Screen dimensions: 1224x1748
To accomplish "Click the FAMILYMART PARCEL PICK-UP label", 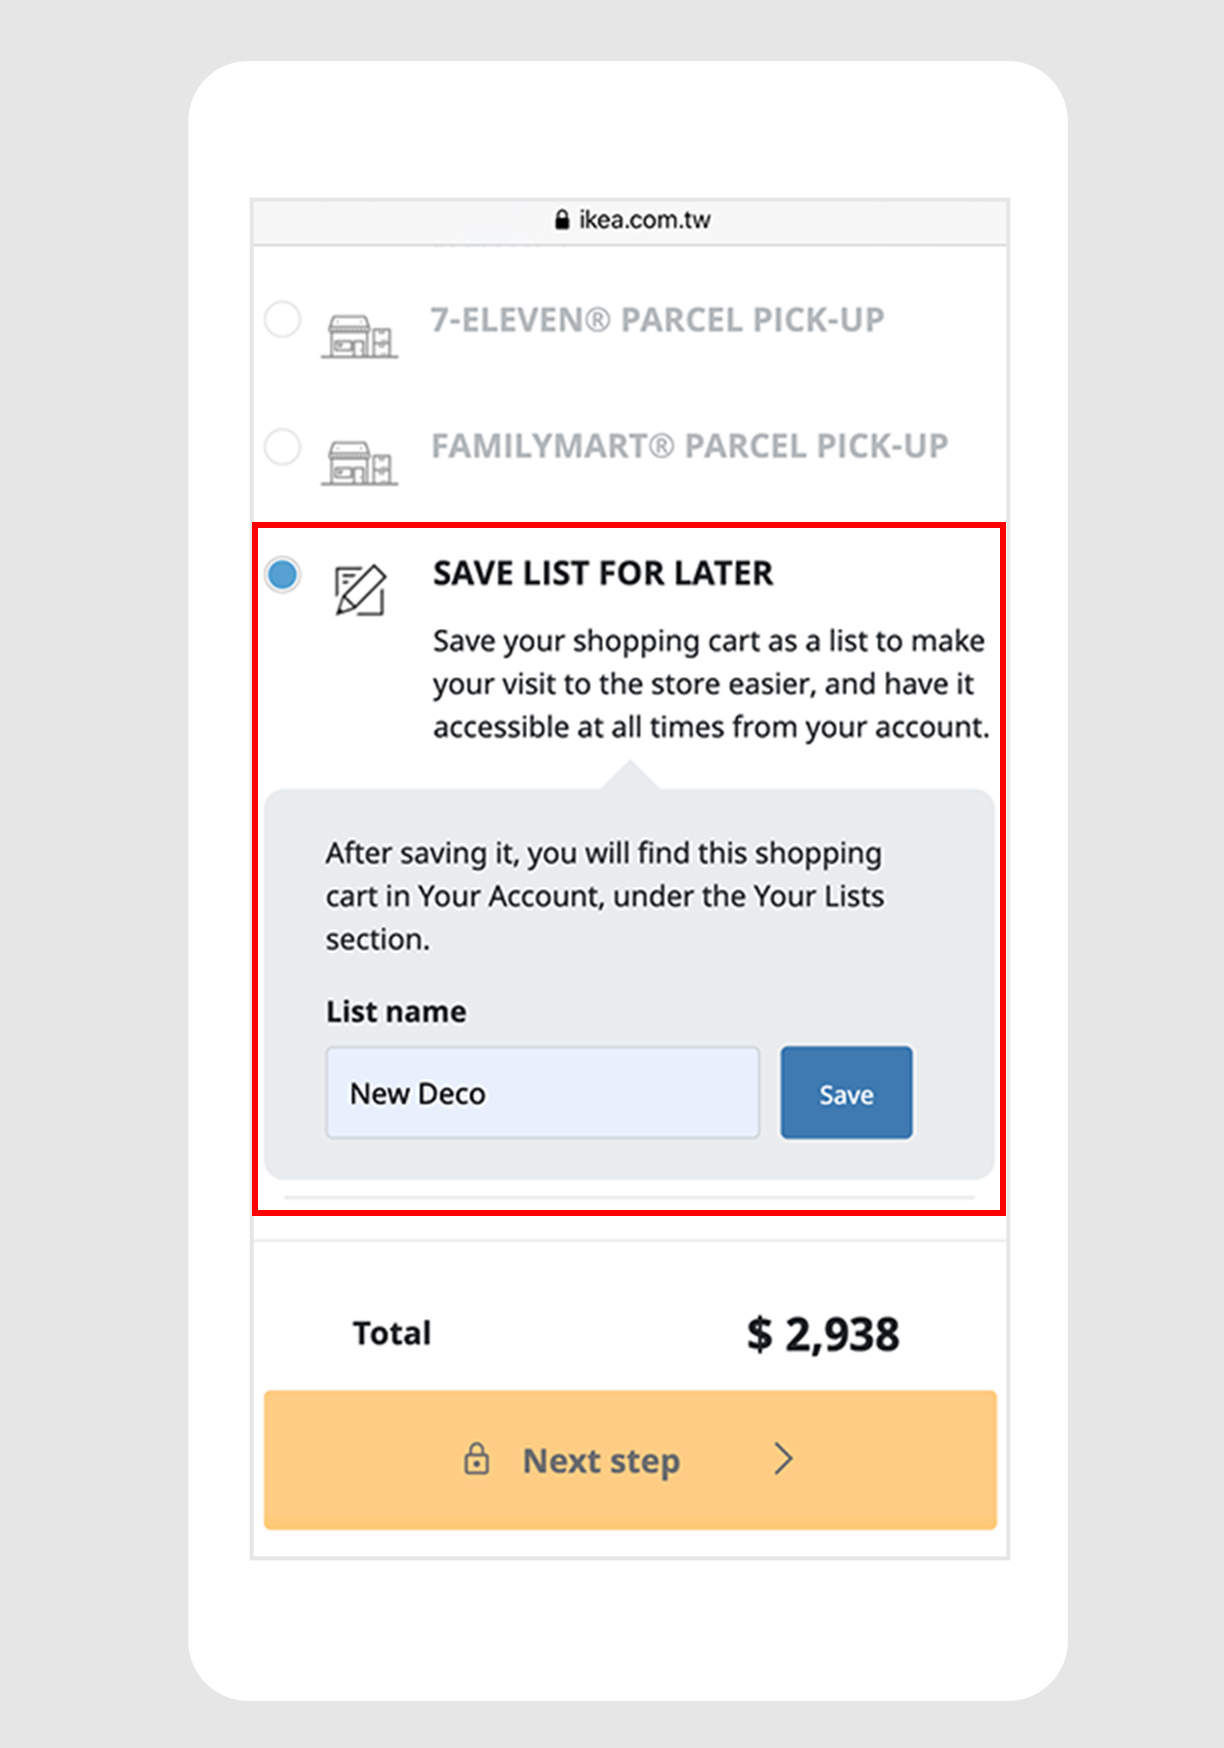I will pos(689,446).
